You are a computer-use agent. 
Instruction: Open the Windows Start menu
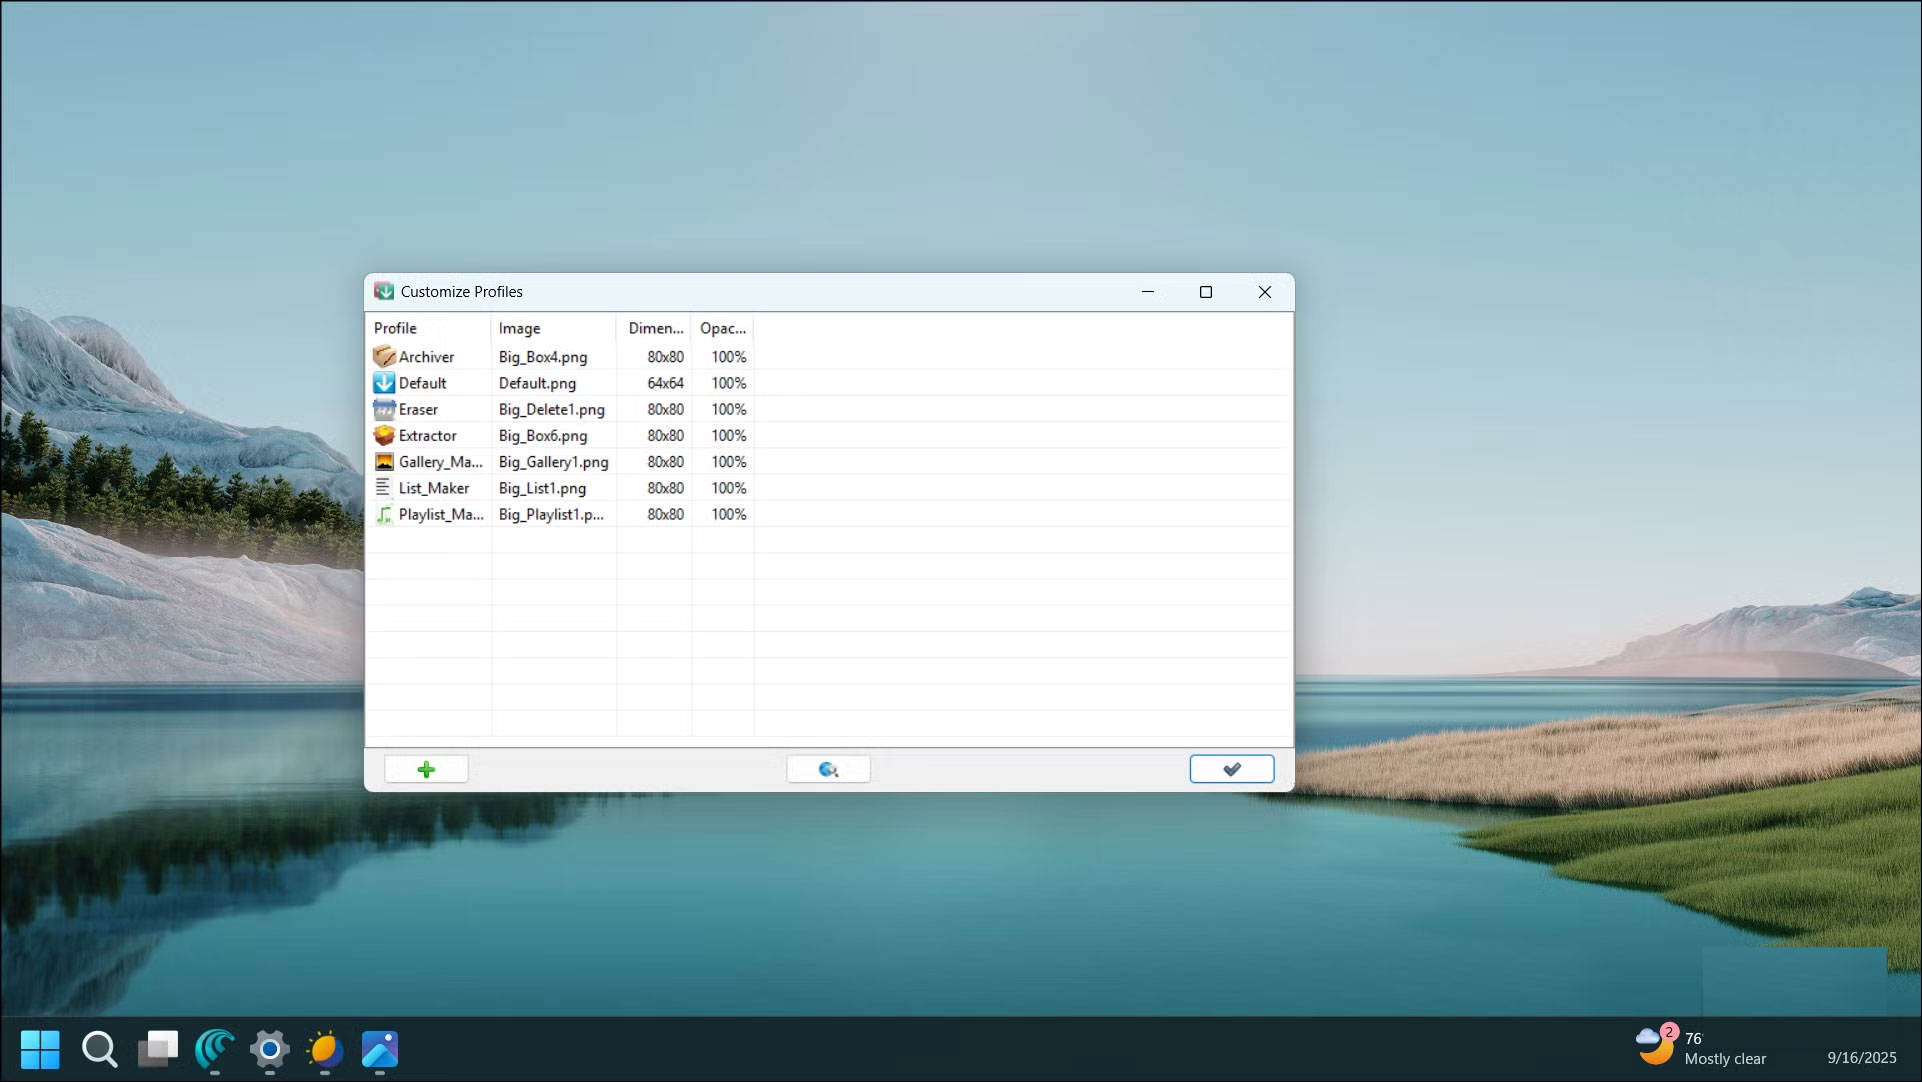(41, 1050)
